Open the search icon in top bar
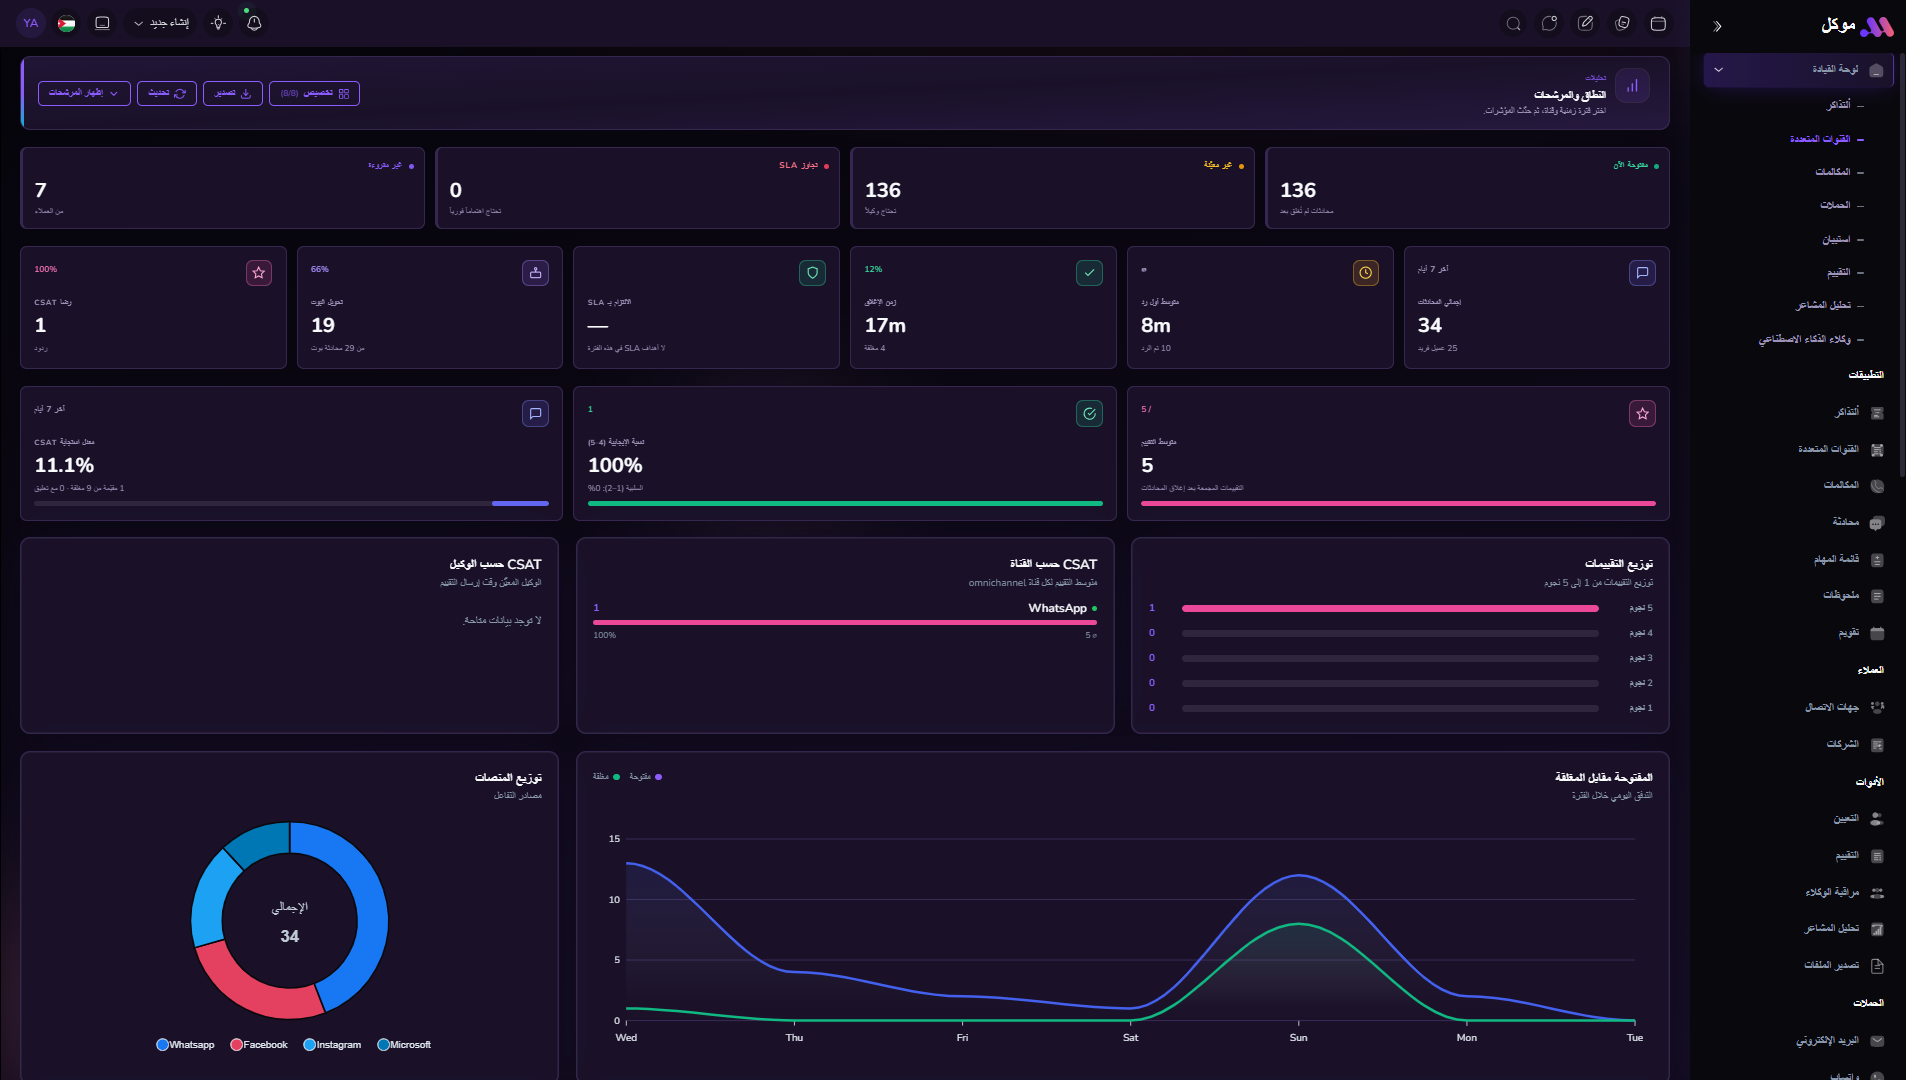 [1514, 23]
